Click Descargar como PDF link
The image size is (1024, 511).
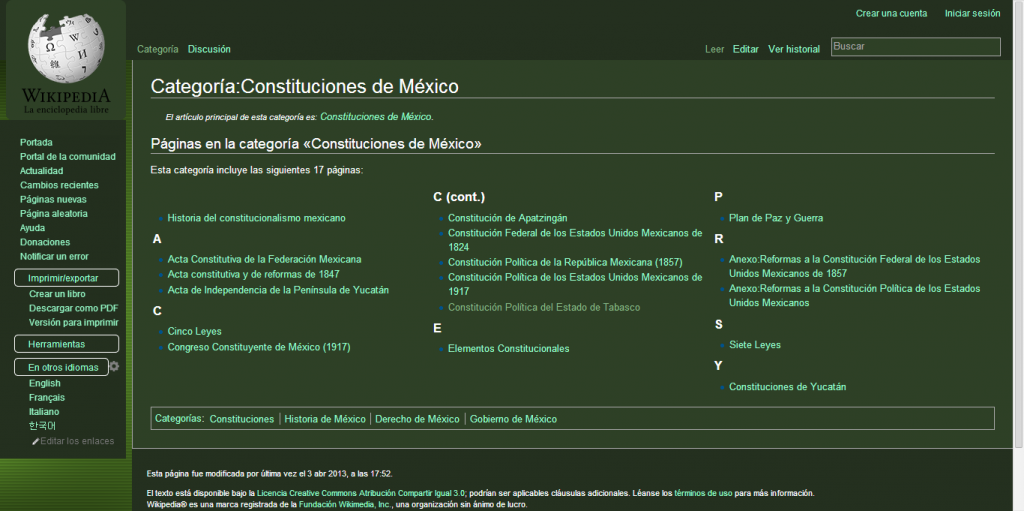[x=74, y=308]
